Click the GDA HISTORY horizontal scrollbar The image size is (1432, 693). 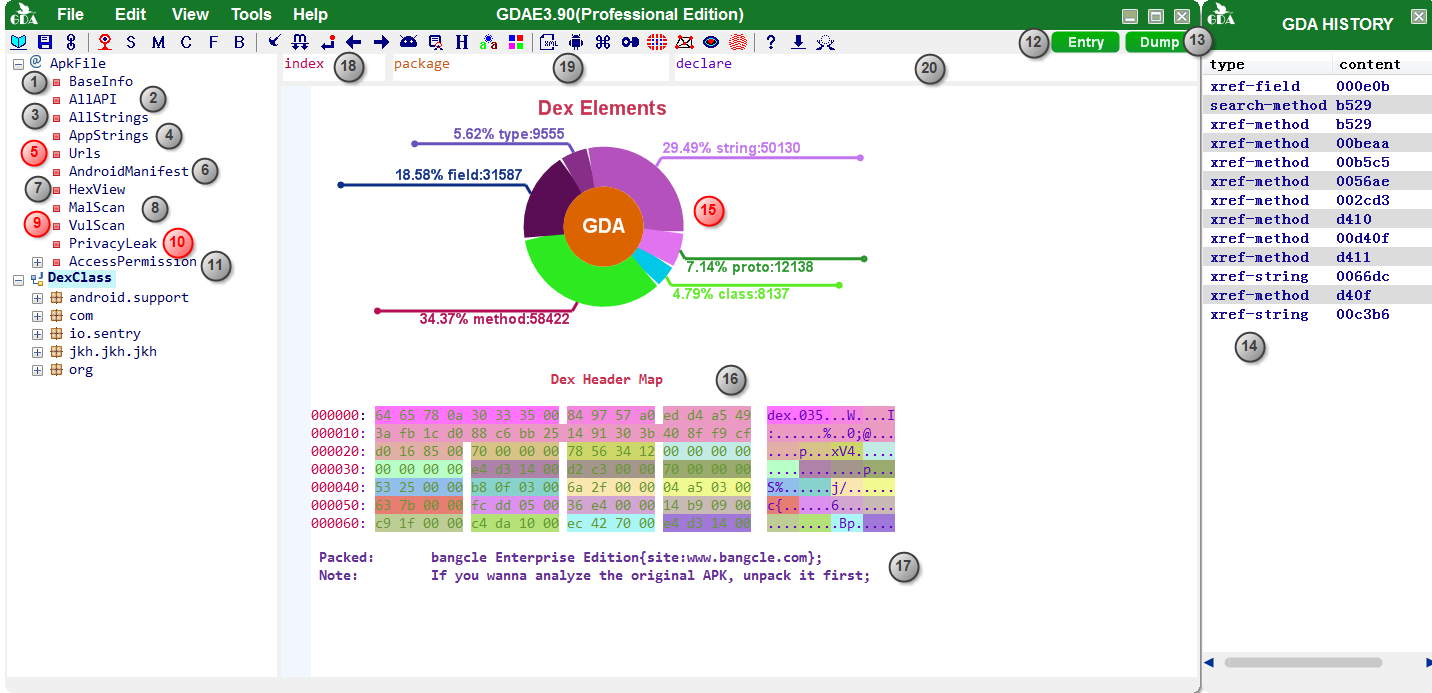(1302, 662)
